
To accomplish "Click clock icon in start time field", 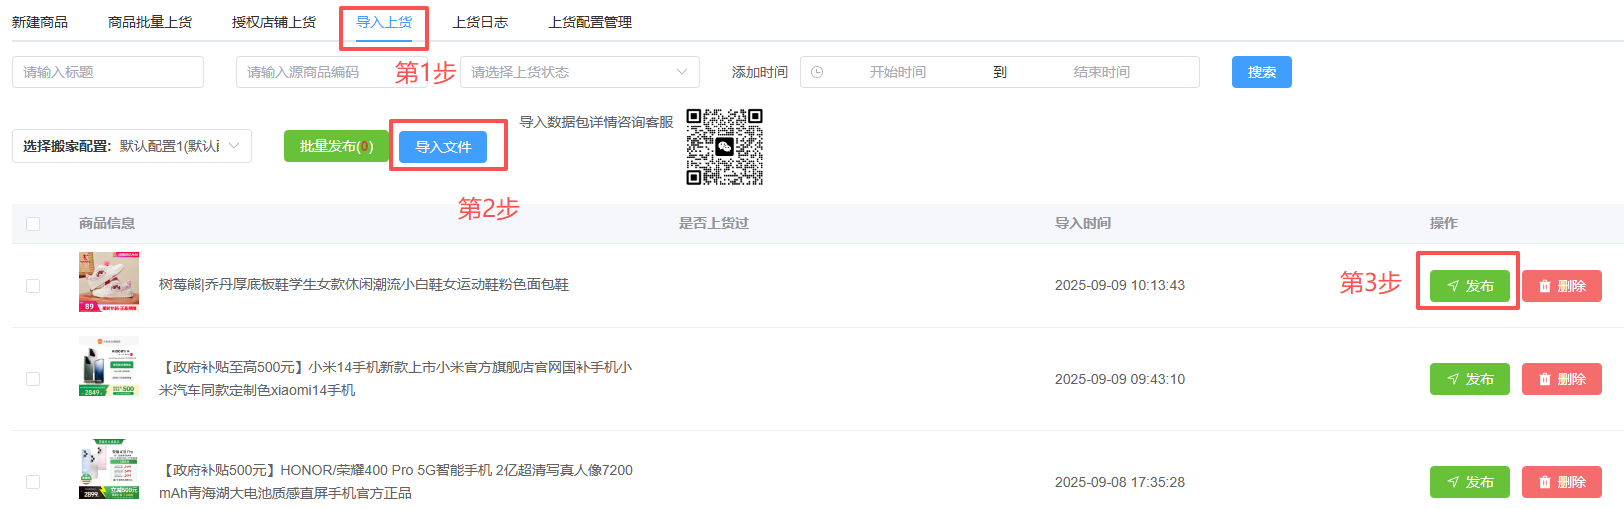I will [x=817, y=72].
